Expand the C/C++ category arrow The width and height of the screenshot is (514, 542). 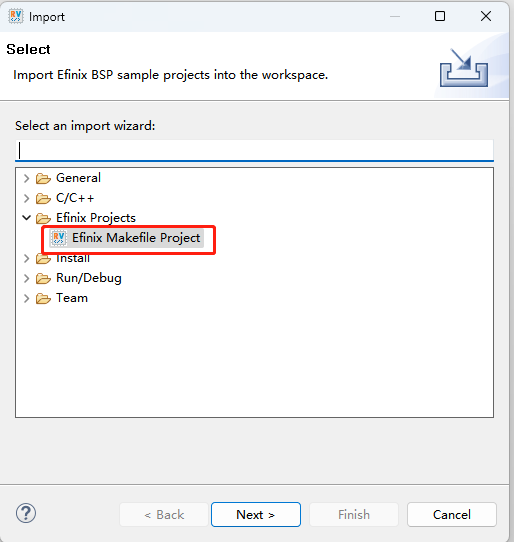click(27, 198)
